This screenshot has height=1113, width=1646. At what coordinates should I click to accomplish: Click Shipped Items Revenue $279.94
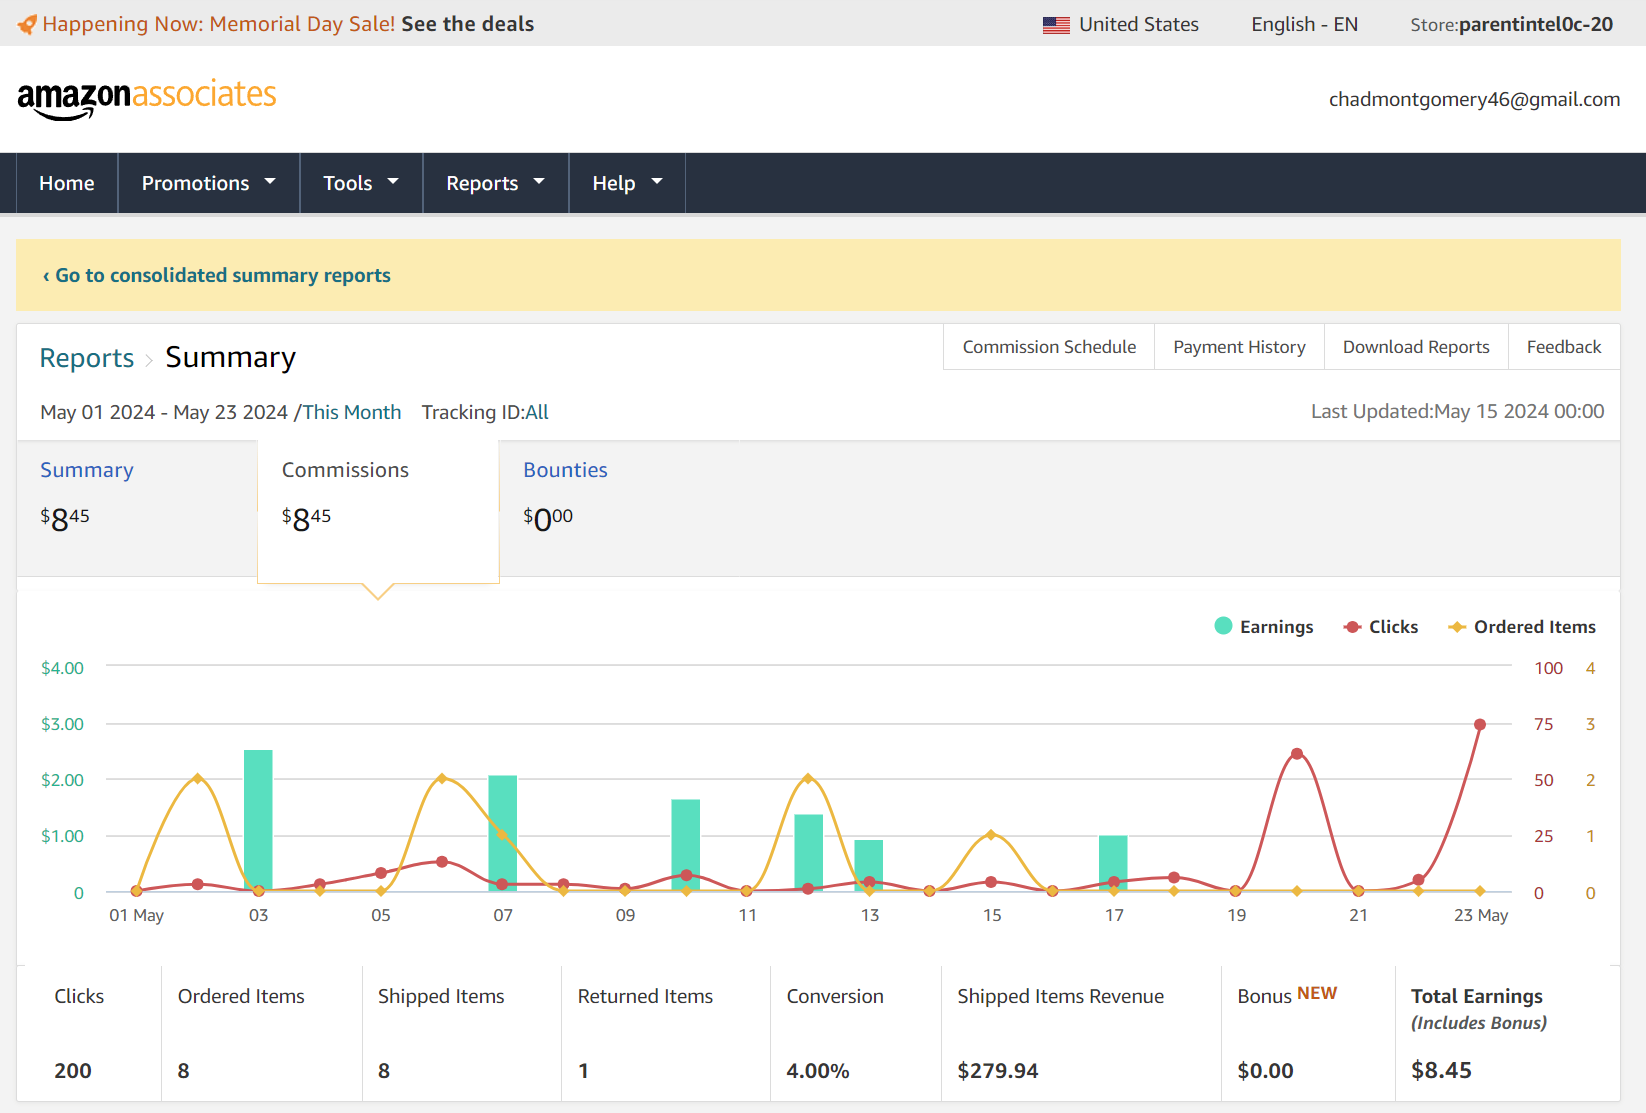tap(998, 1071)
